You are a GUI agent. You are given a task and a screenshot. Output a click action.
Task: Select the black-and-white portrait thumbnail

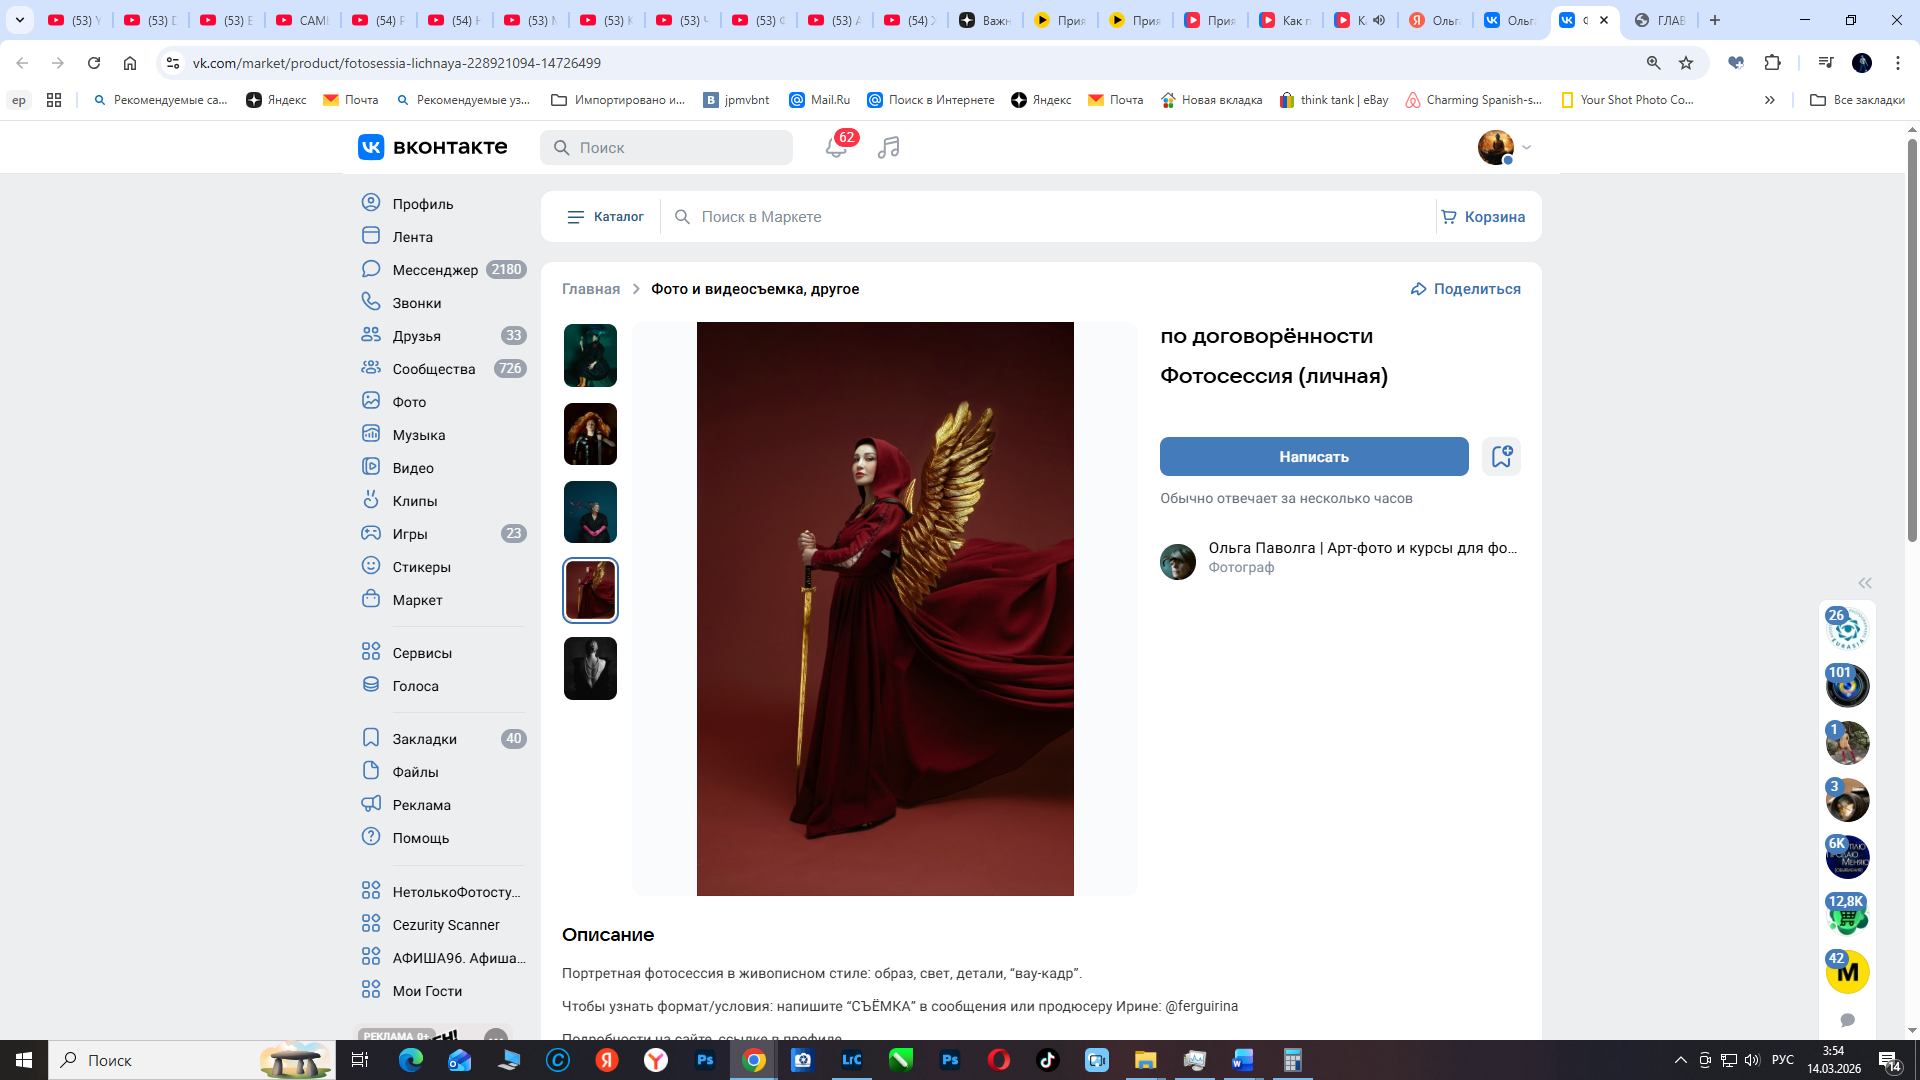590,669
